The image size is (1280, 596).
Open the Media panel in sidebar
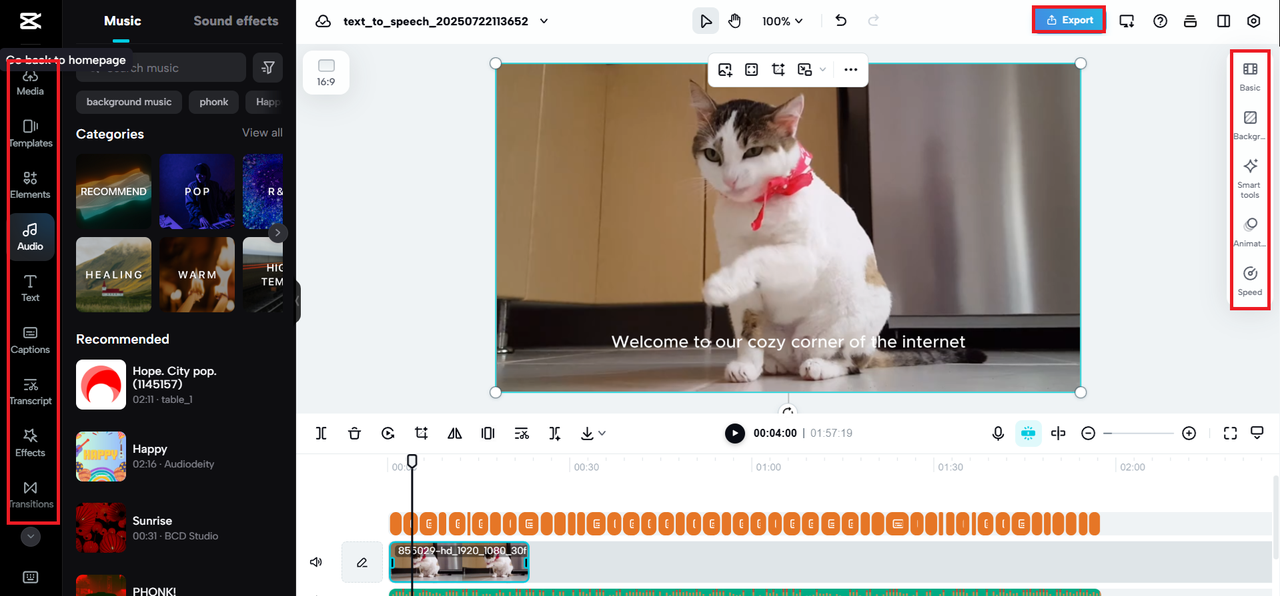30,82
